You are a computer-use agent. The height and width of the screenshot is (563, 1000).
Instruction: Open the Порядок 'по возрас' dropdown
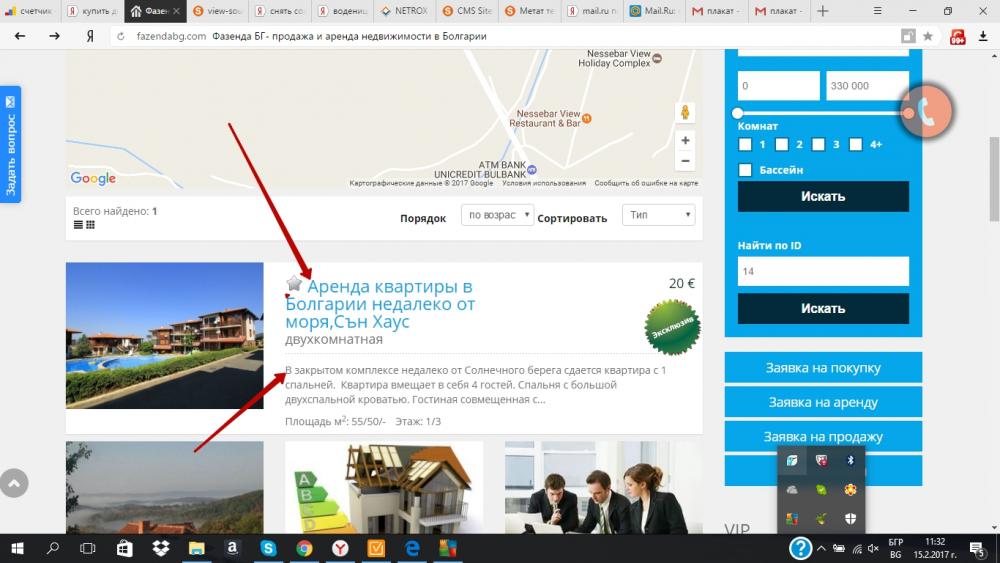497,215
